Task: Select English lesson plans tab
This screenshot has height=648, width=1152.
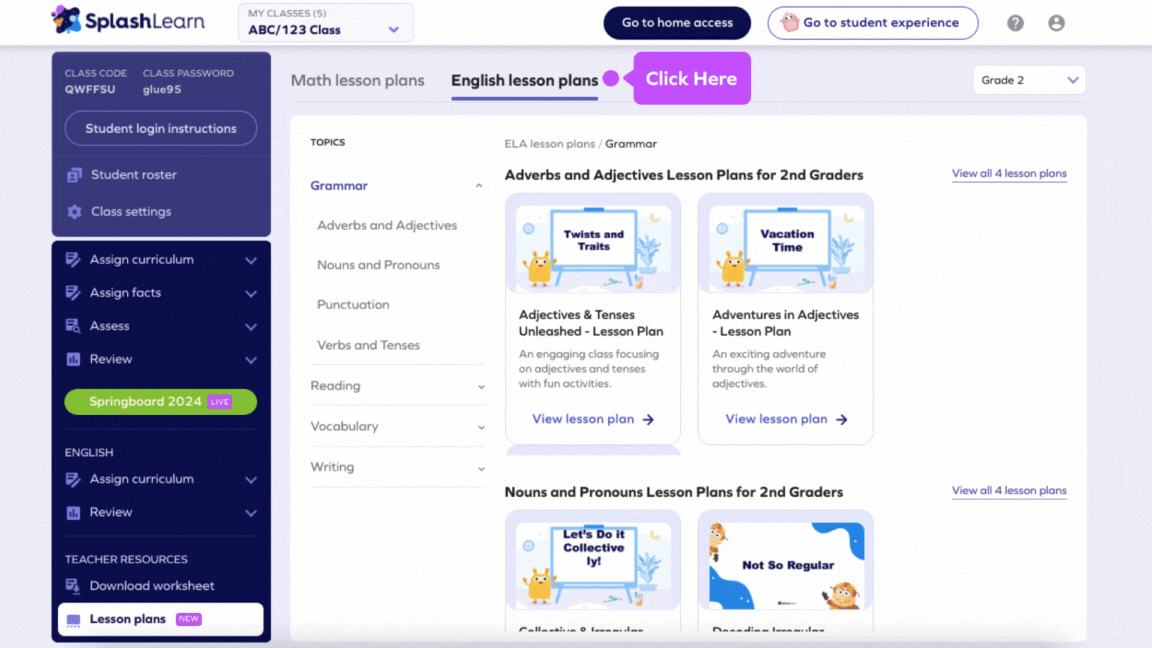Action: pyautogui.click(x=524, y=80)
